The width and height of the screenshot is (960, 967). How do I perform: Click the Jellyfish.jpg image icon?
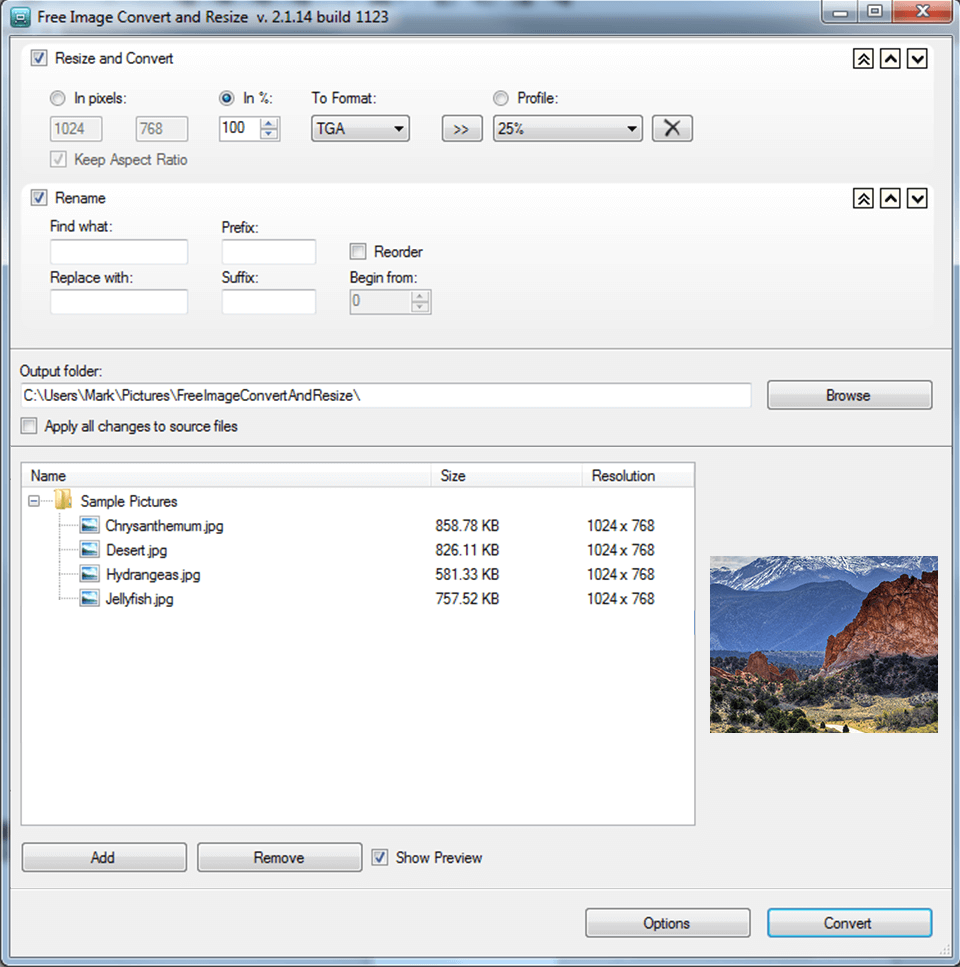tap(89, 598)
